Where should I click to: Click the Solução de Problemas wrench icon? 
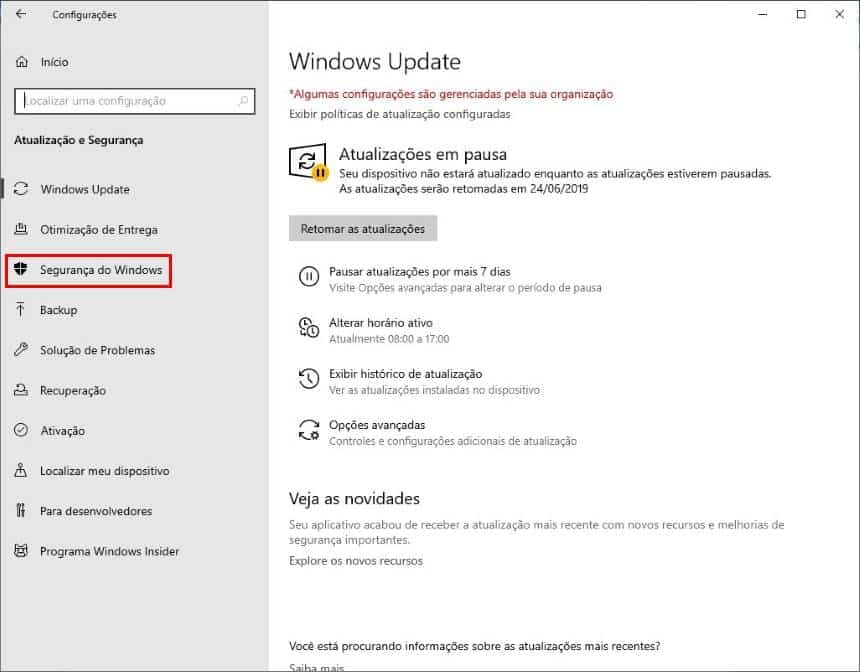(x=21, y=350)
